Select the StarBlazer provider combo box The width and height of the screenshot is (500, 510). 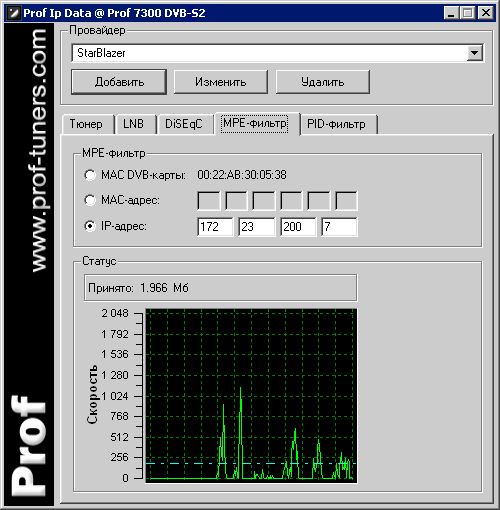click(x=277, y=53)
